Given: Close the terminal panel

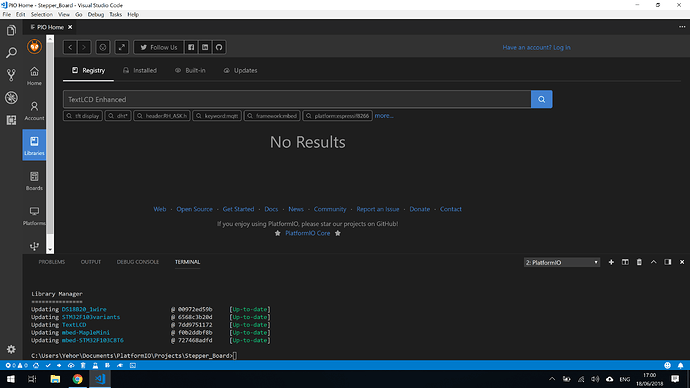Looking at the screenshot, I should click(x=682, y=262).
